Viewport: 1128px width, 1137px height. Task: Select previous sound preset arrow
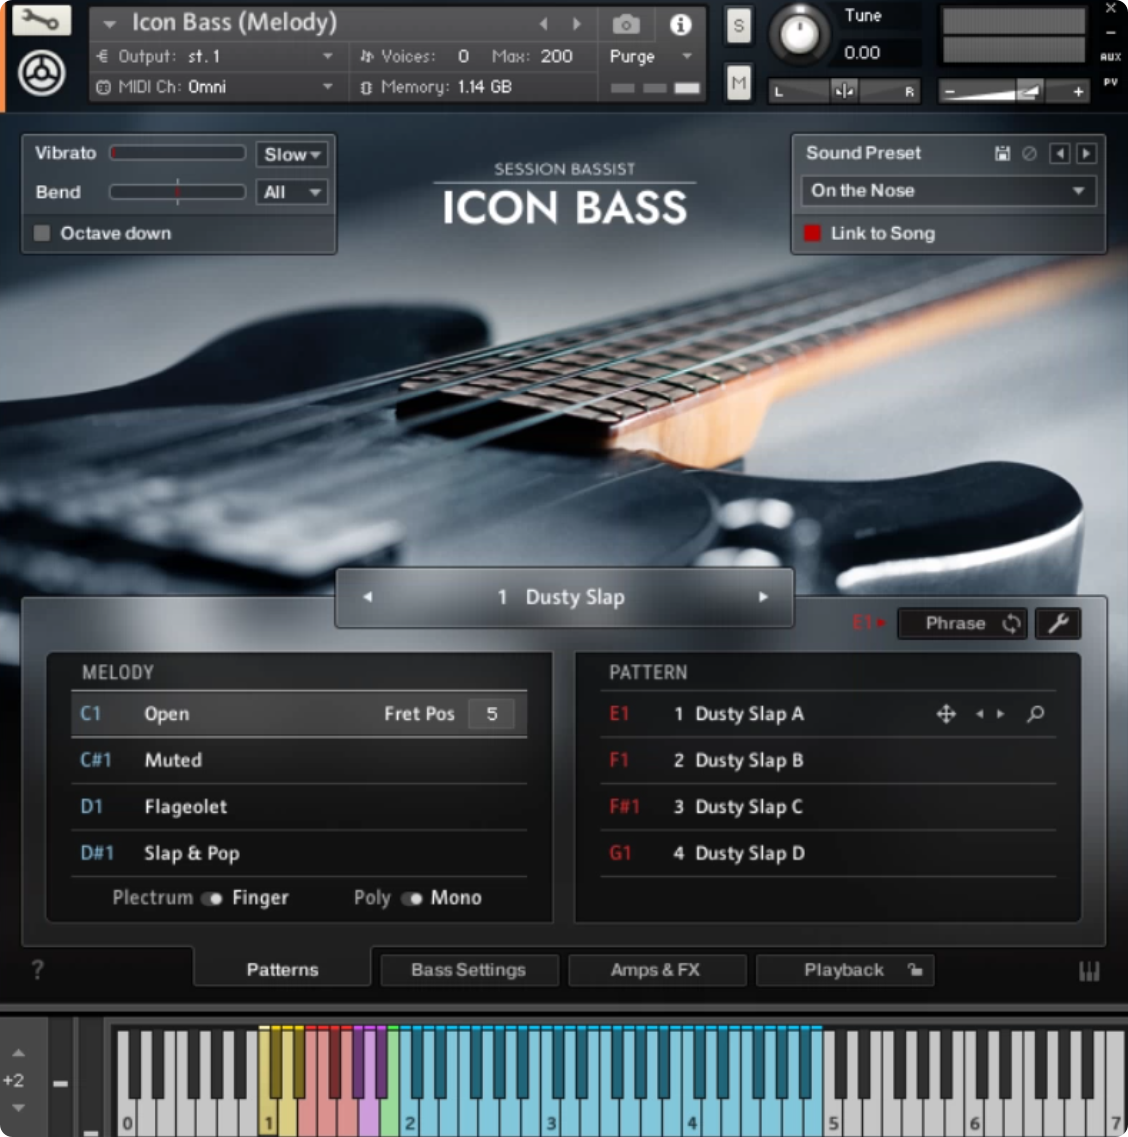1060,154
